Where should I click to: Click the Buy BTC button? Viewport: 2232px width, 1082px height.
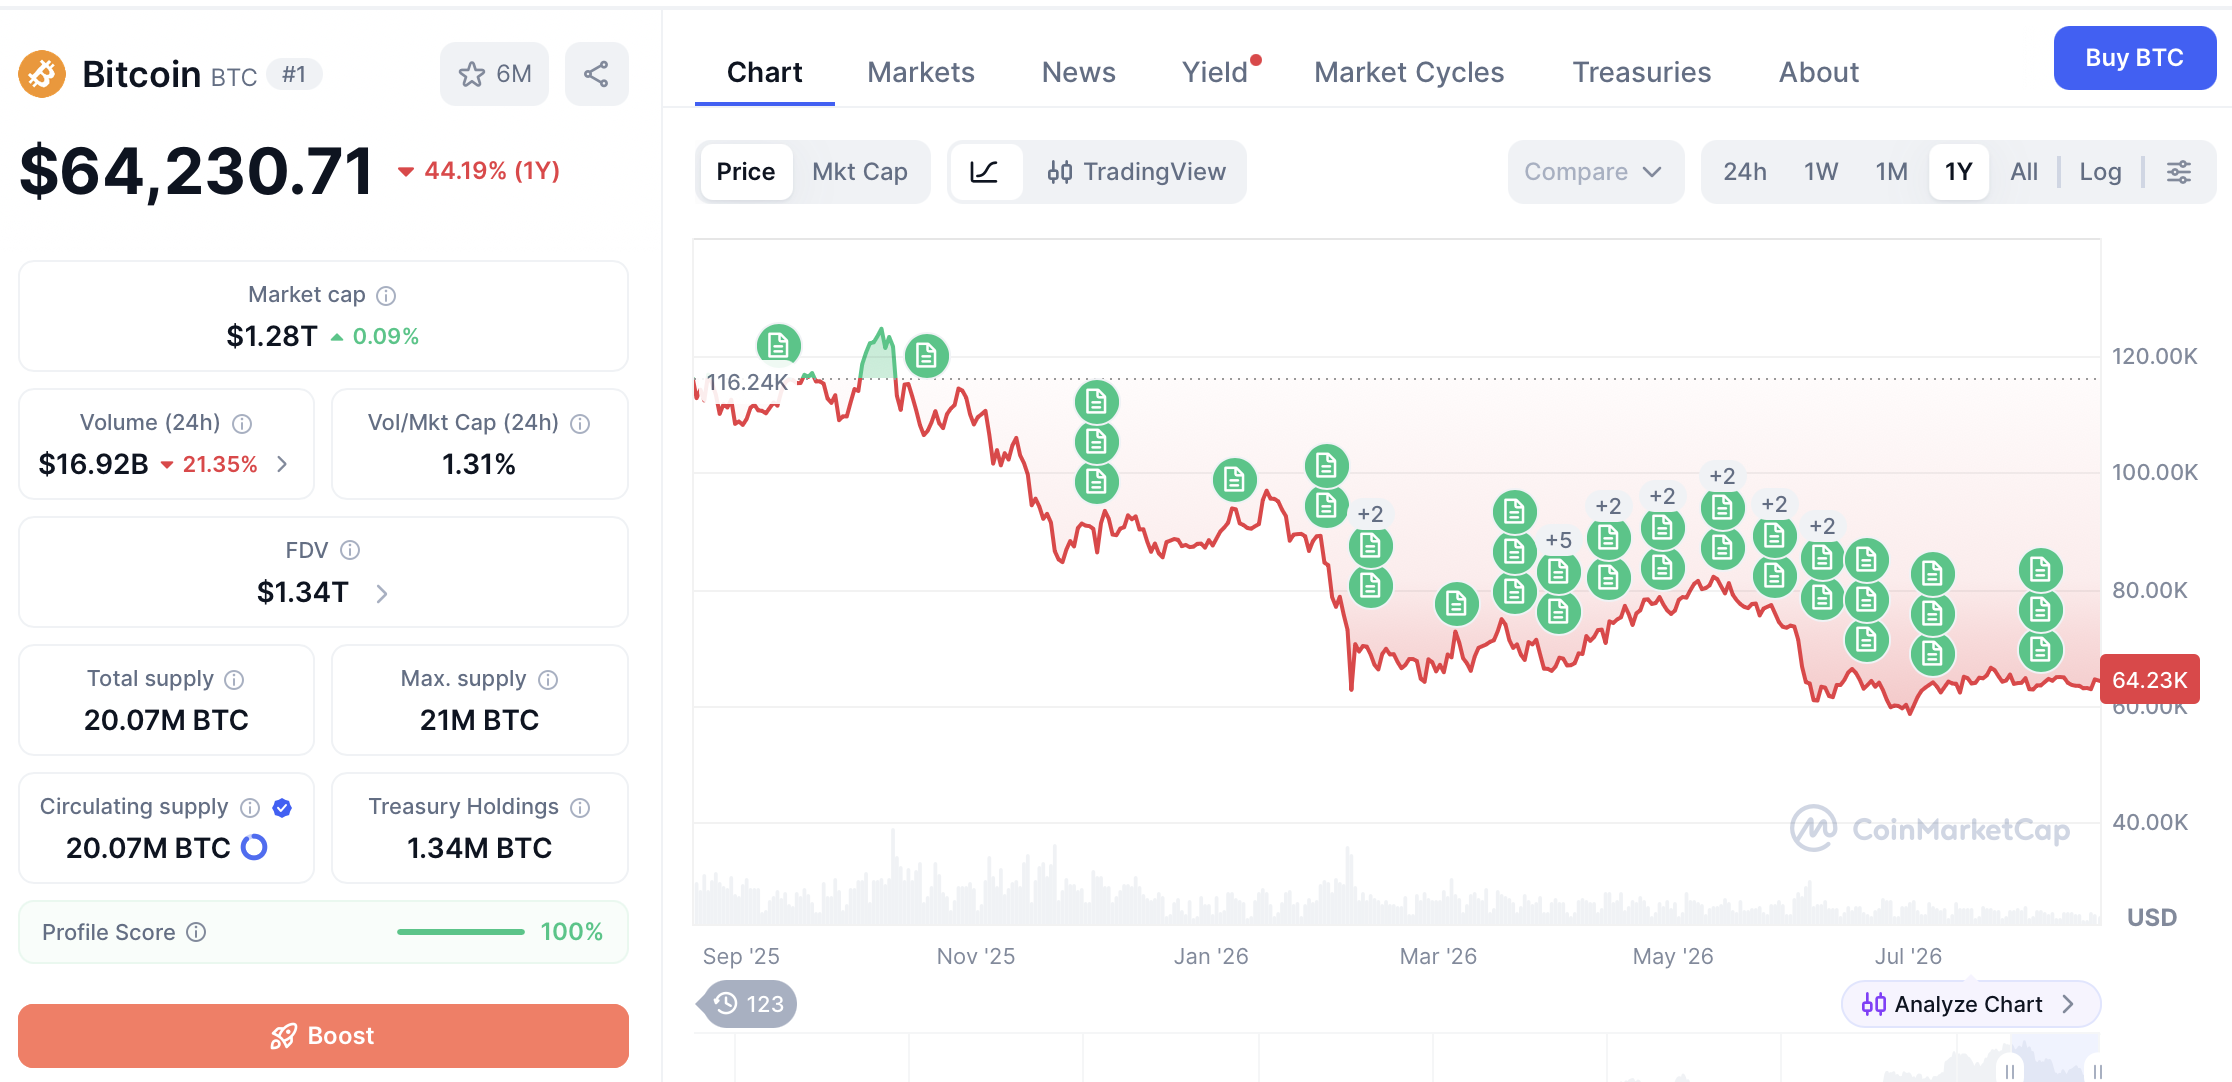[x=2134, y=58]
